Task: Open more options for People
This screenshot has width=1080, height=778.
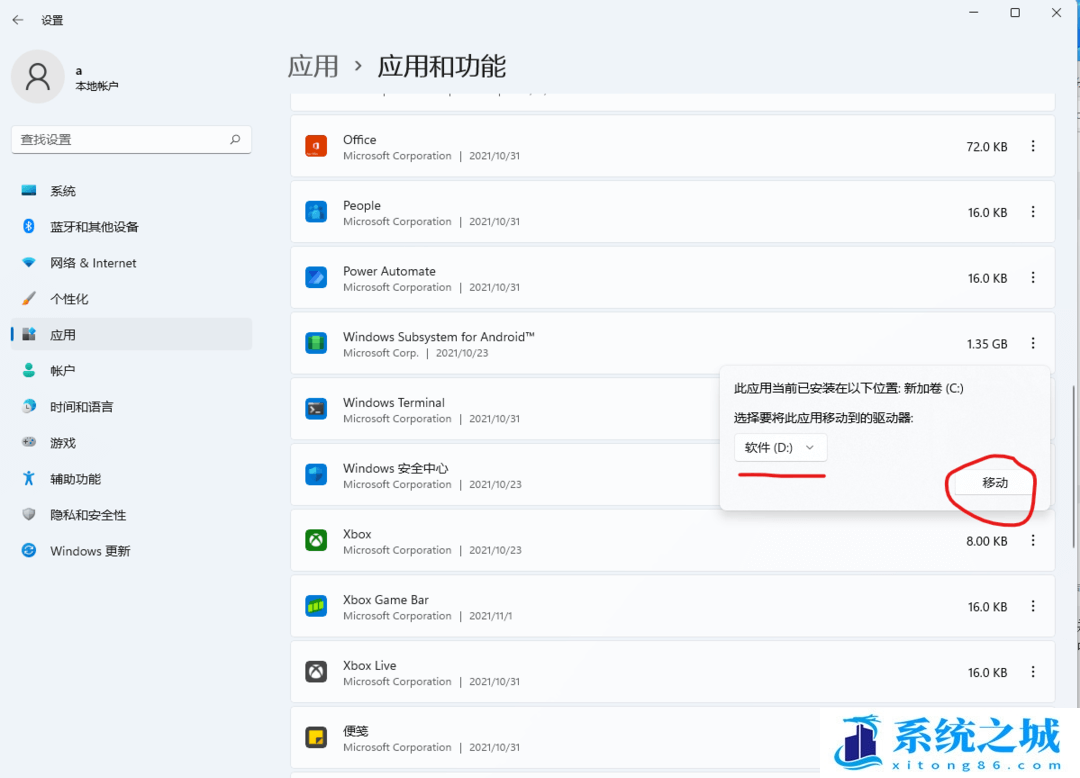Action: click(x=1032, y=212)
